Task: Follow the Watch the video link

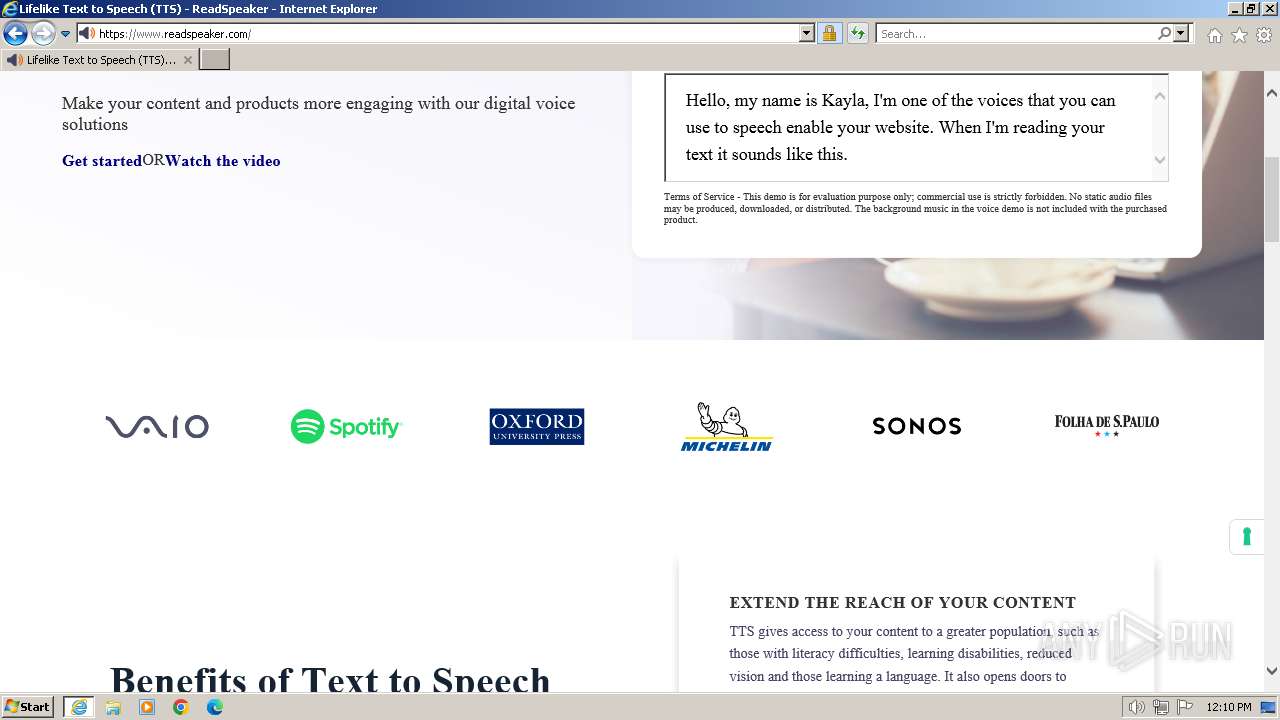Action: [222, 161]
